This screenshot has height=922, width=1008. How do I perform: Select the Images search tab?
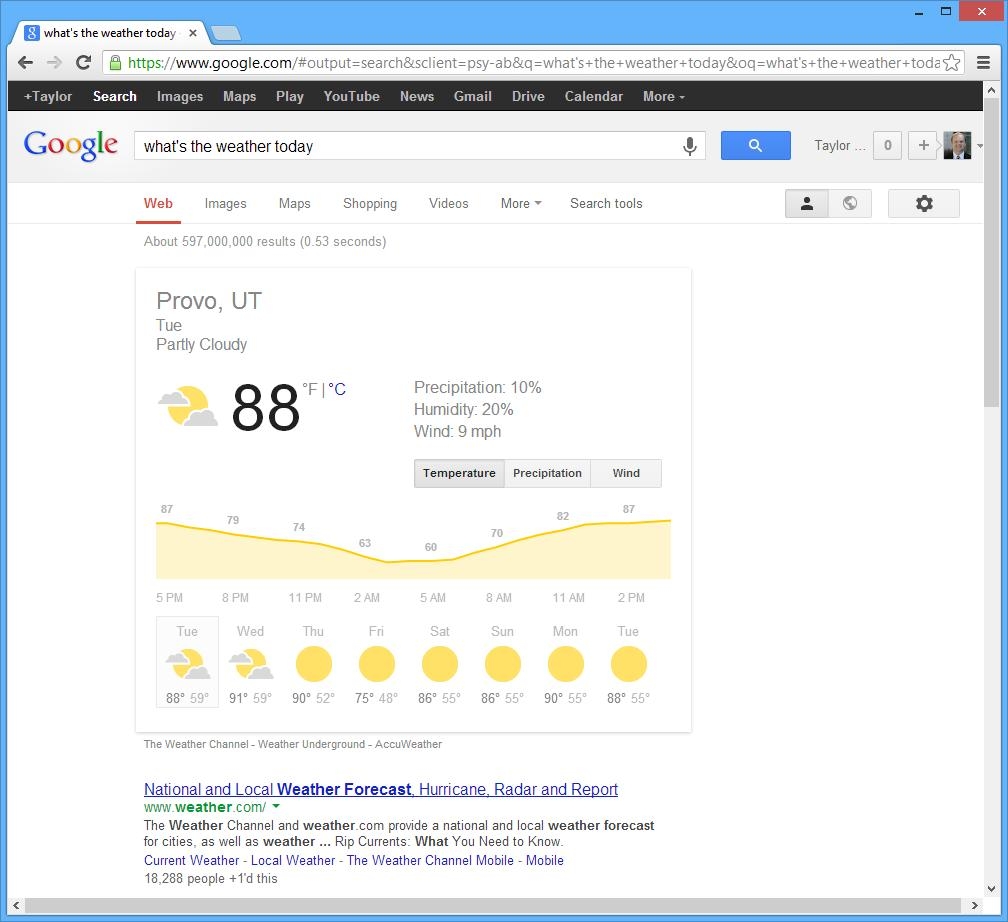pos(225,203)
